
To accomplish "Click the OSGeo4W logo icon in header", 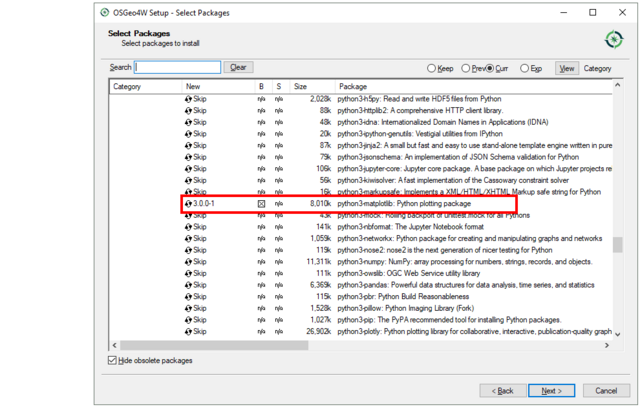I will coord(613,40).
